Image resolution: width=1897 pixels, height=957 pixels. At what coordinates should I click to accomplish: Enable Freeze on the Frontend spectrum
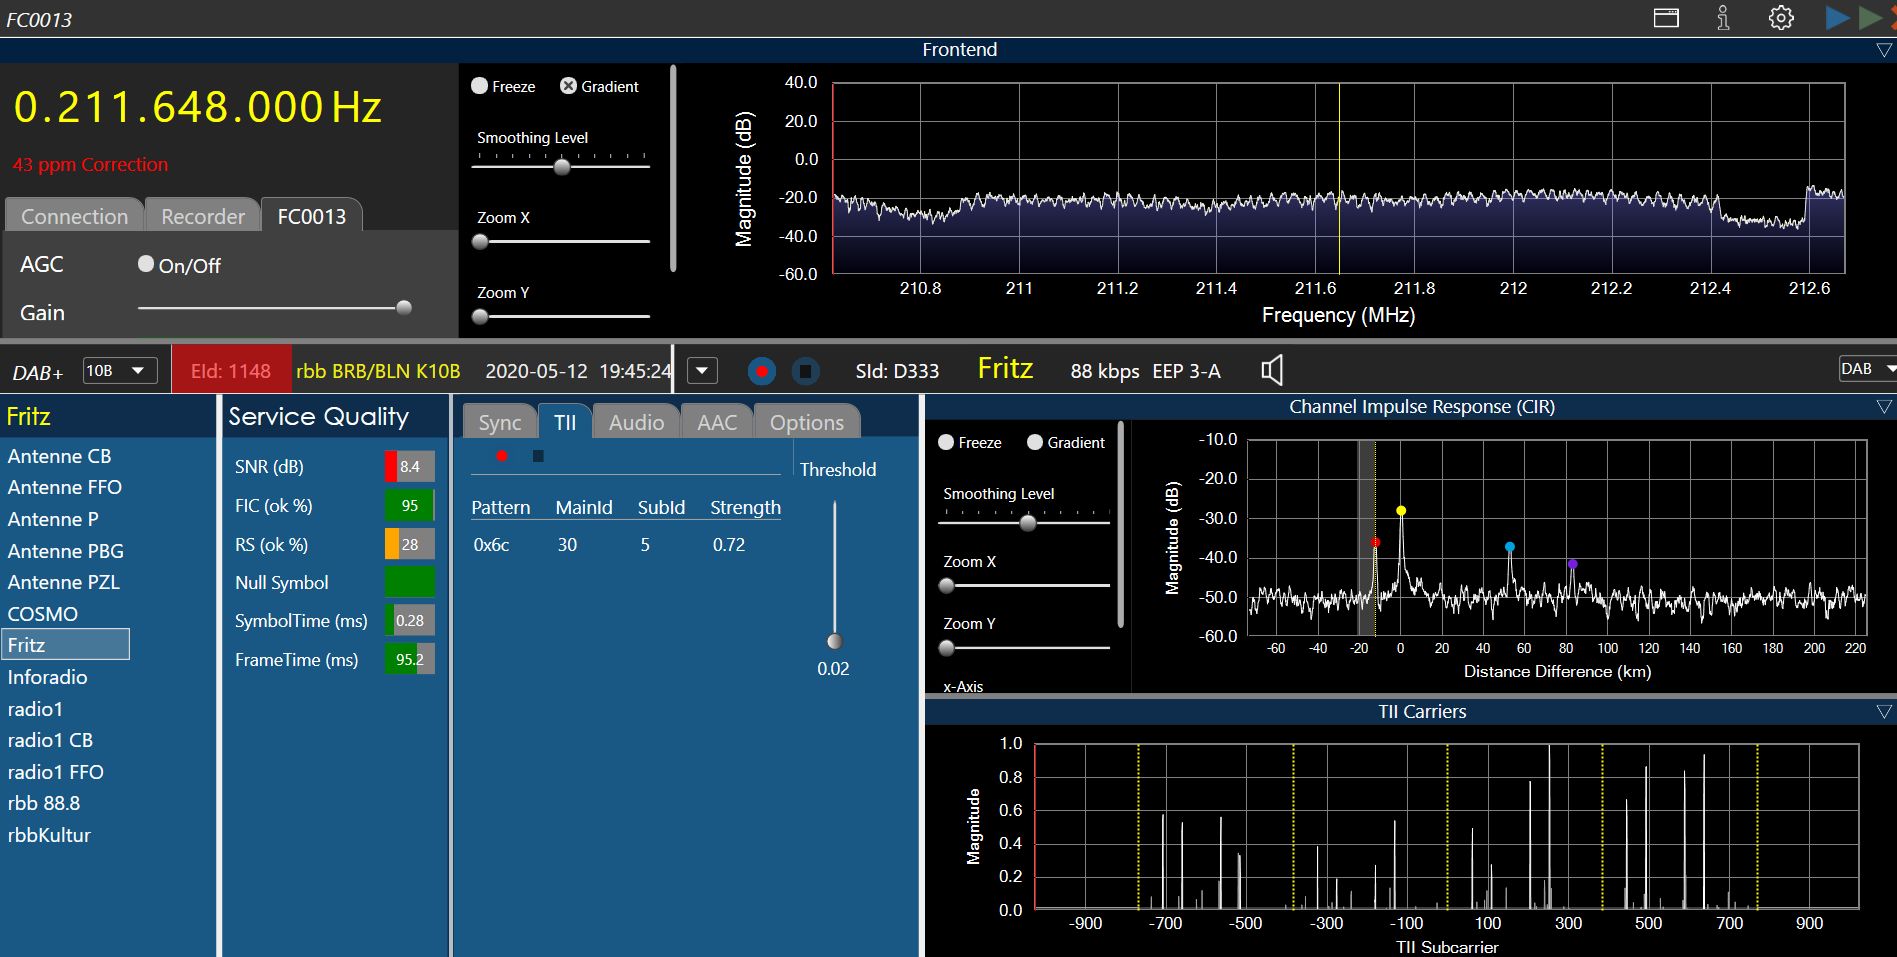pos(480,86)
